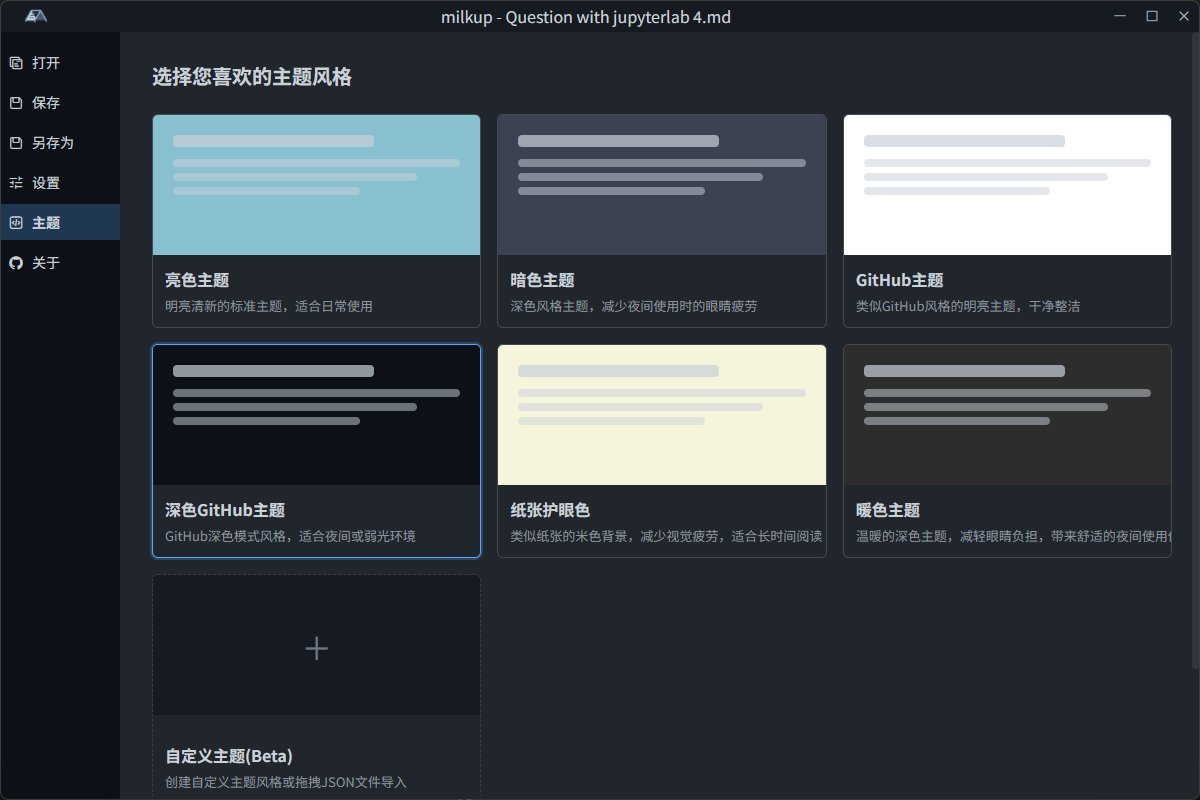1200x800 pixels.
Task: Click description GitHub深色模式风格，适合夜间或弱光环境
Action: (290, 536)
